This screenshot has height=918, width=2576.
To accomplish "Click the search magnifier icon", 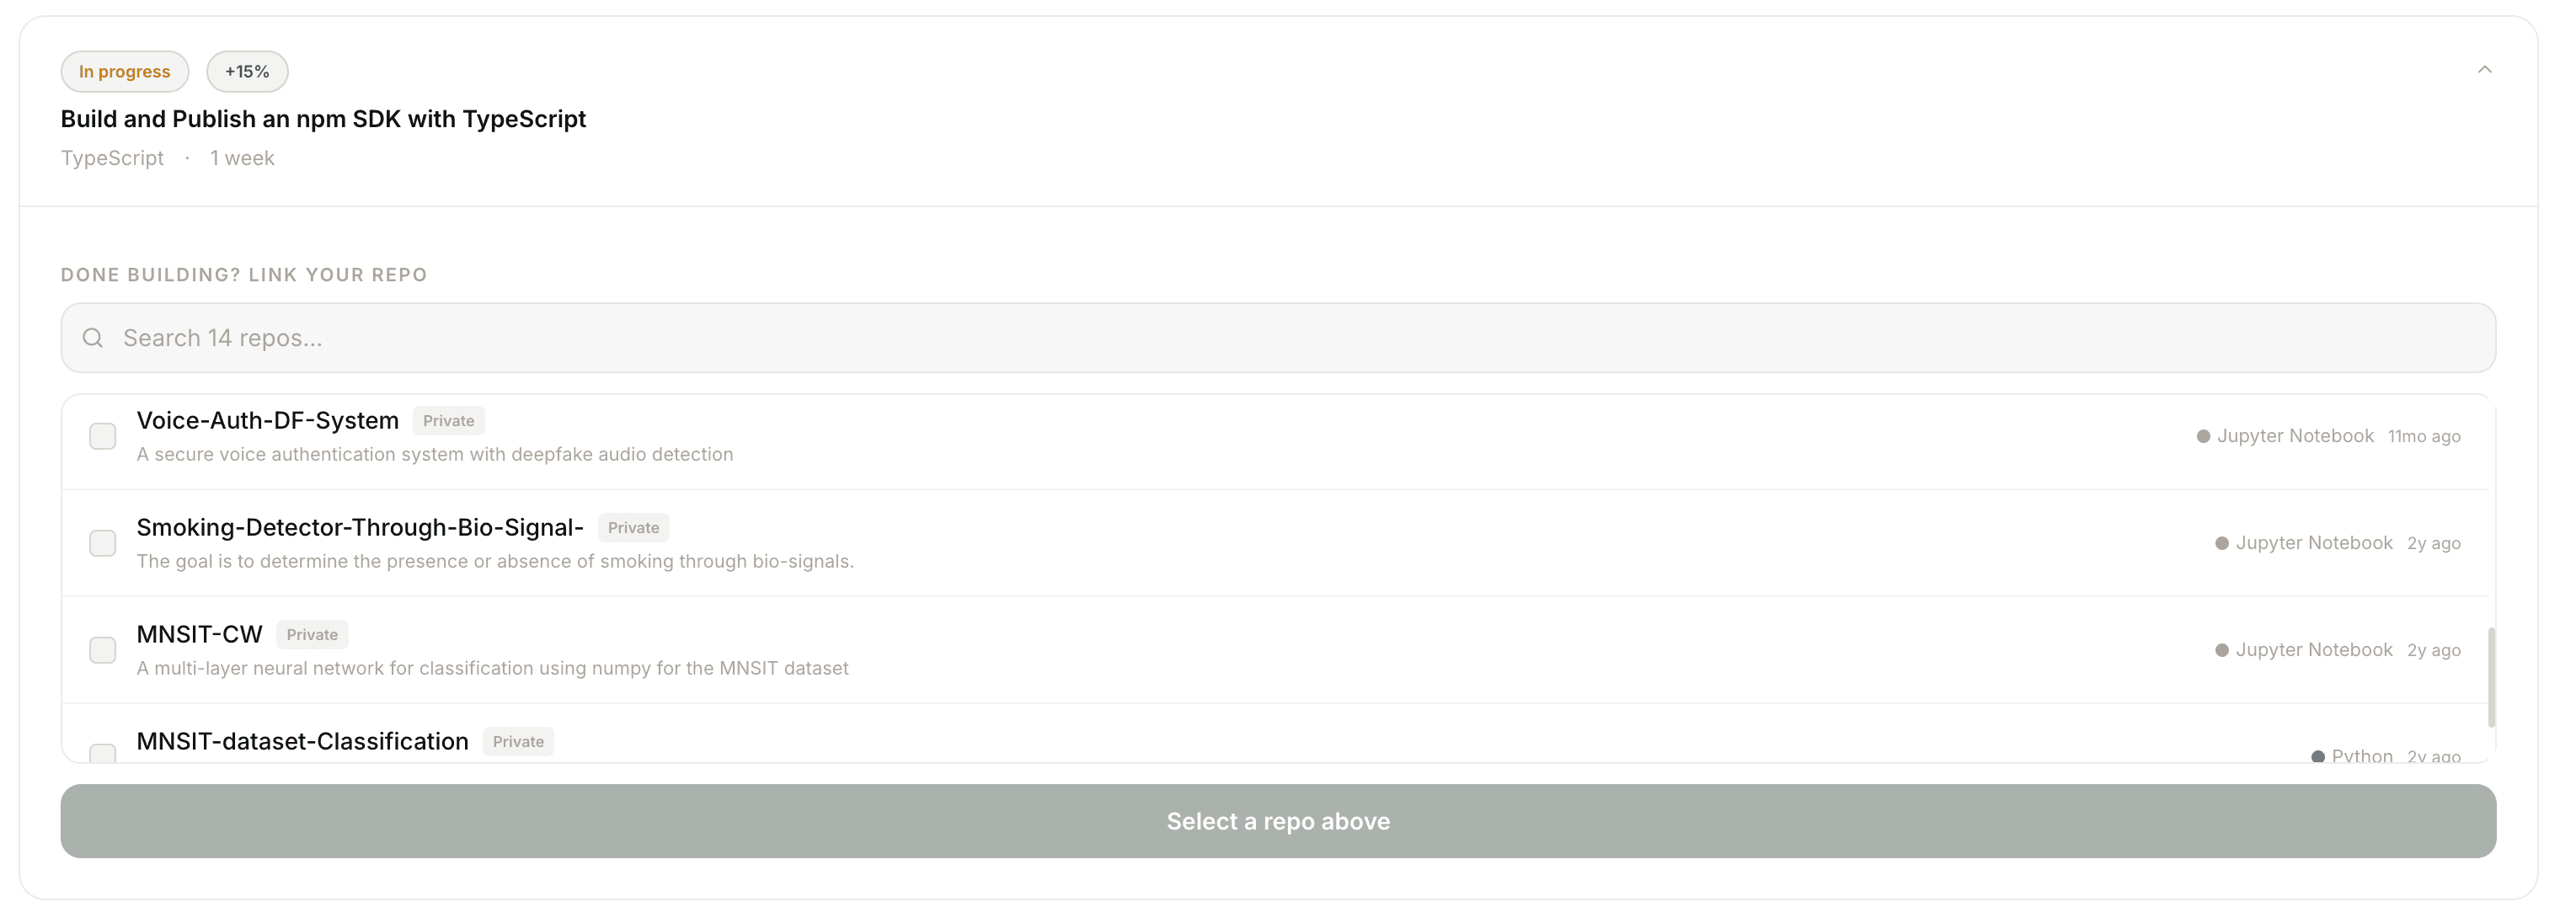I will click(93, 337).
